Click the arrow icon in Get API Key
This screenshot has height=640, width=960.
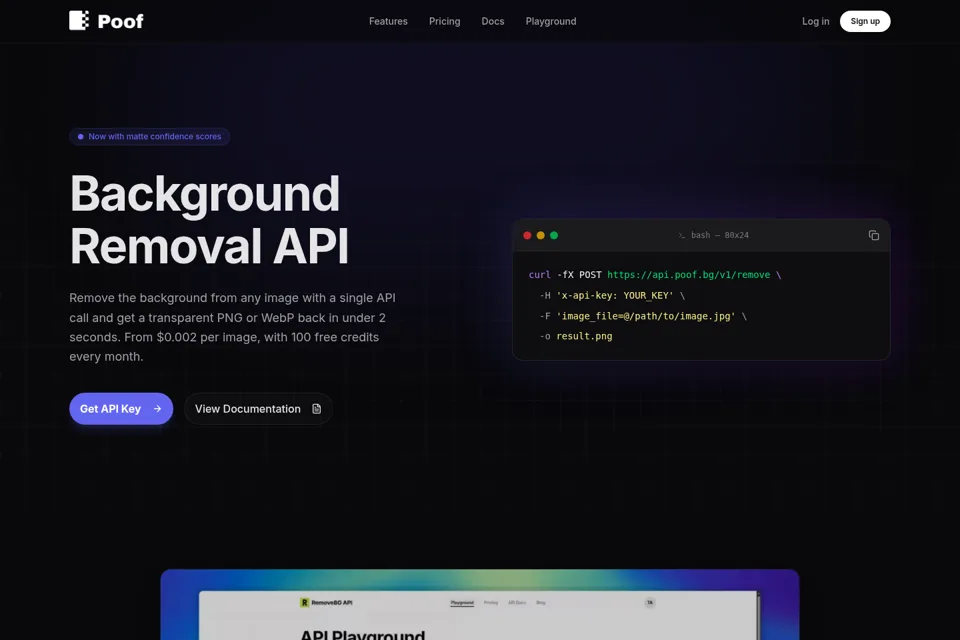tap(157, 408)
